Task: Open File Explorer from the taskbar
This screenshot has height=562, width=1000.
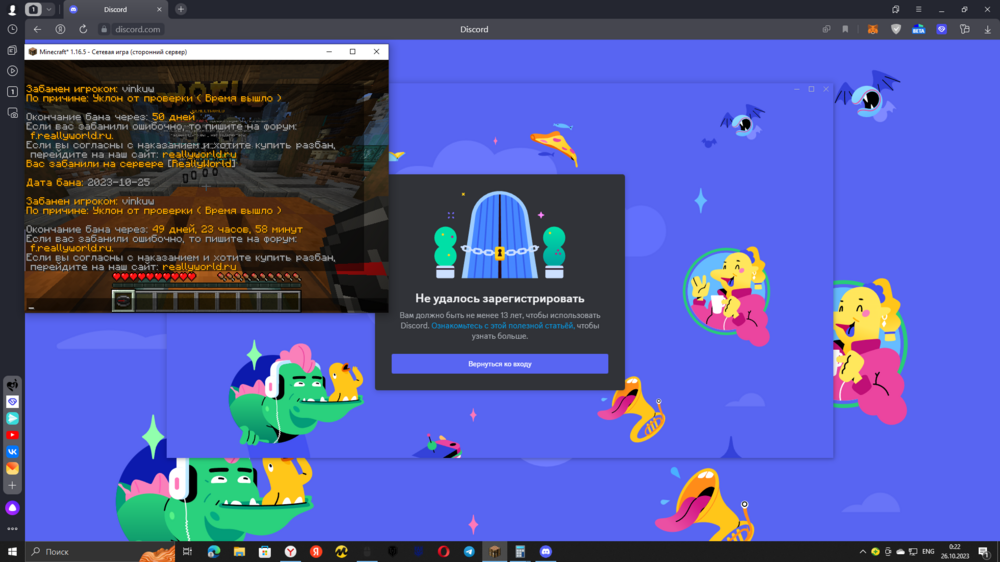Action: click(239, 552)
